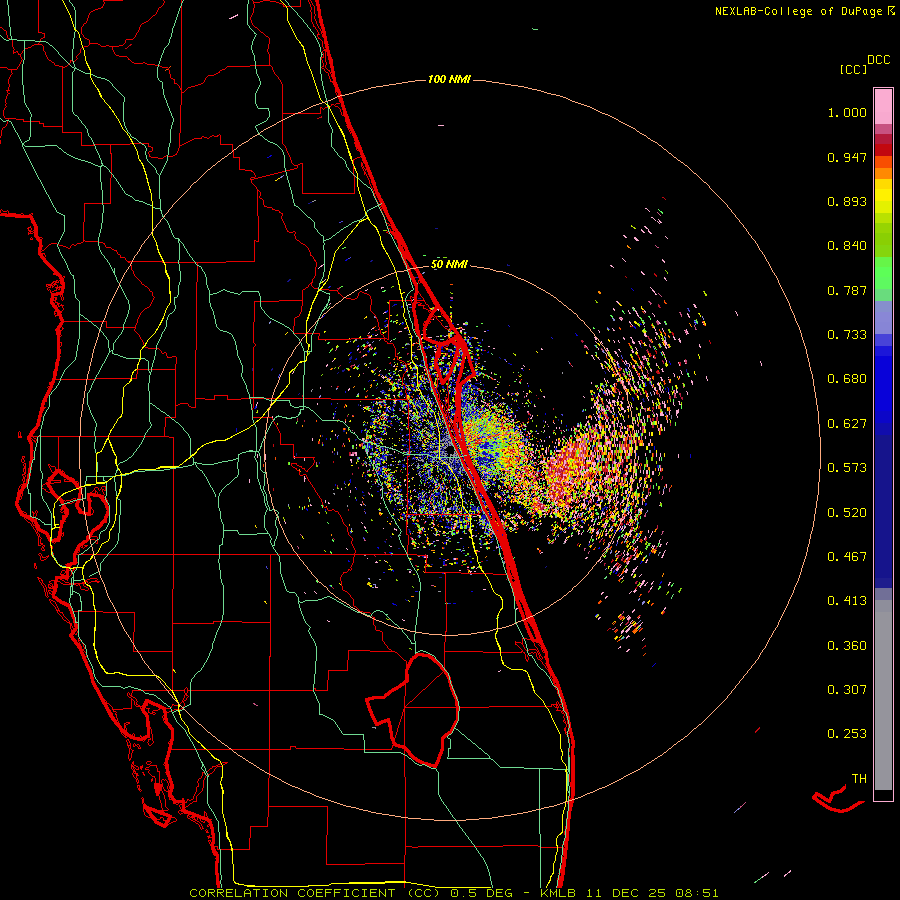Click the 0.520 scale value
The width and height of the screenshot is (900, 900).
coord(847,513)
